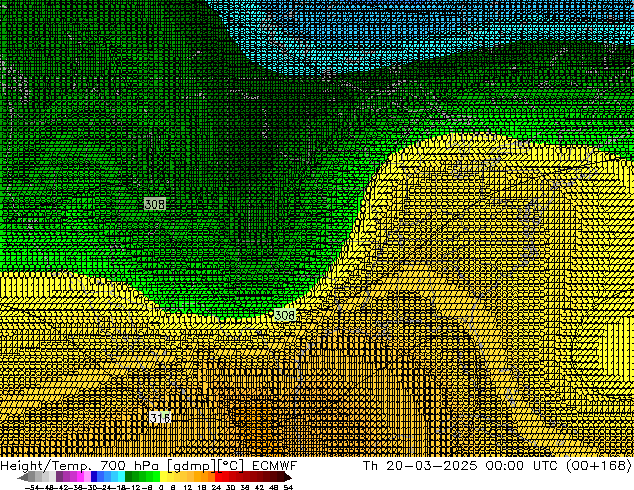The height and width of the screenshot is (490, 634).
Task: Pick the dark blue swatch above -30 in the legend
Action: tap(94, 477)
